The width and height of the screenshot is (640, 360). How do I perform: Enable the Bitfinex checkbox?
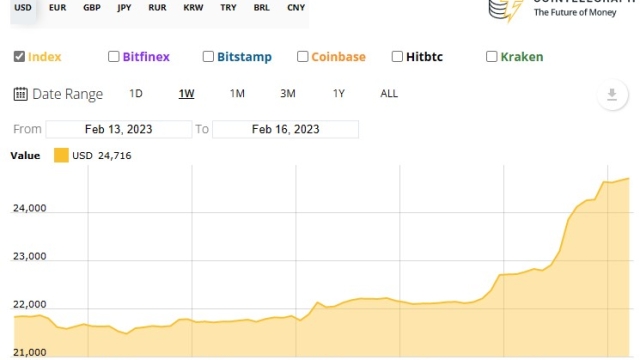tap(113, 56)
